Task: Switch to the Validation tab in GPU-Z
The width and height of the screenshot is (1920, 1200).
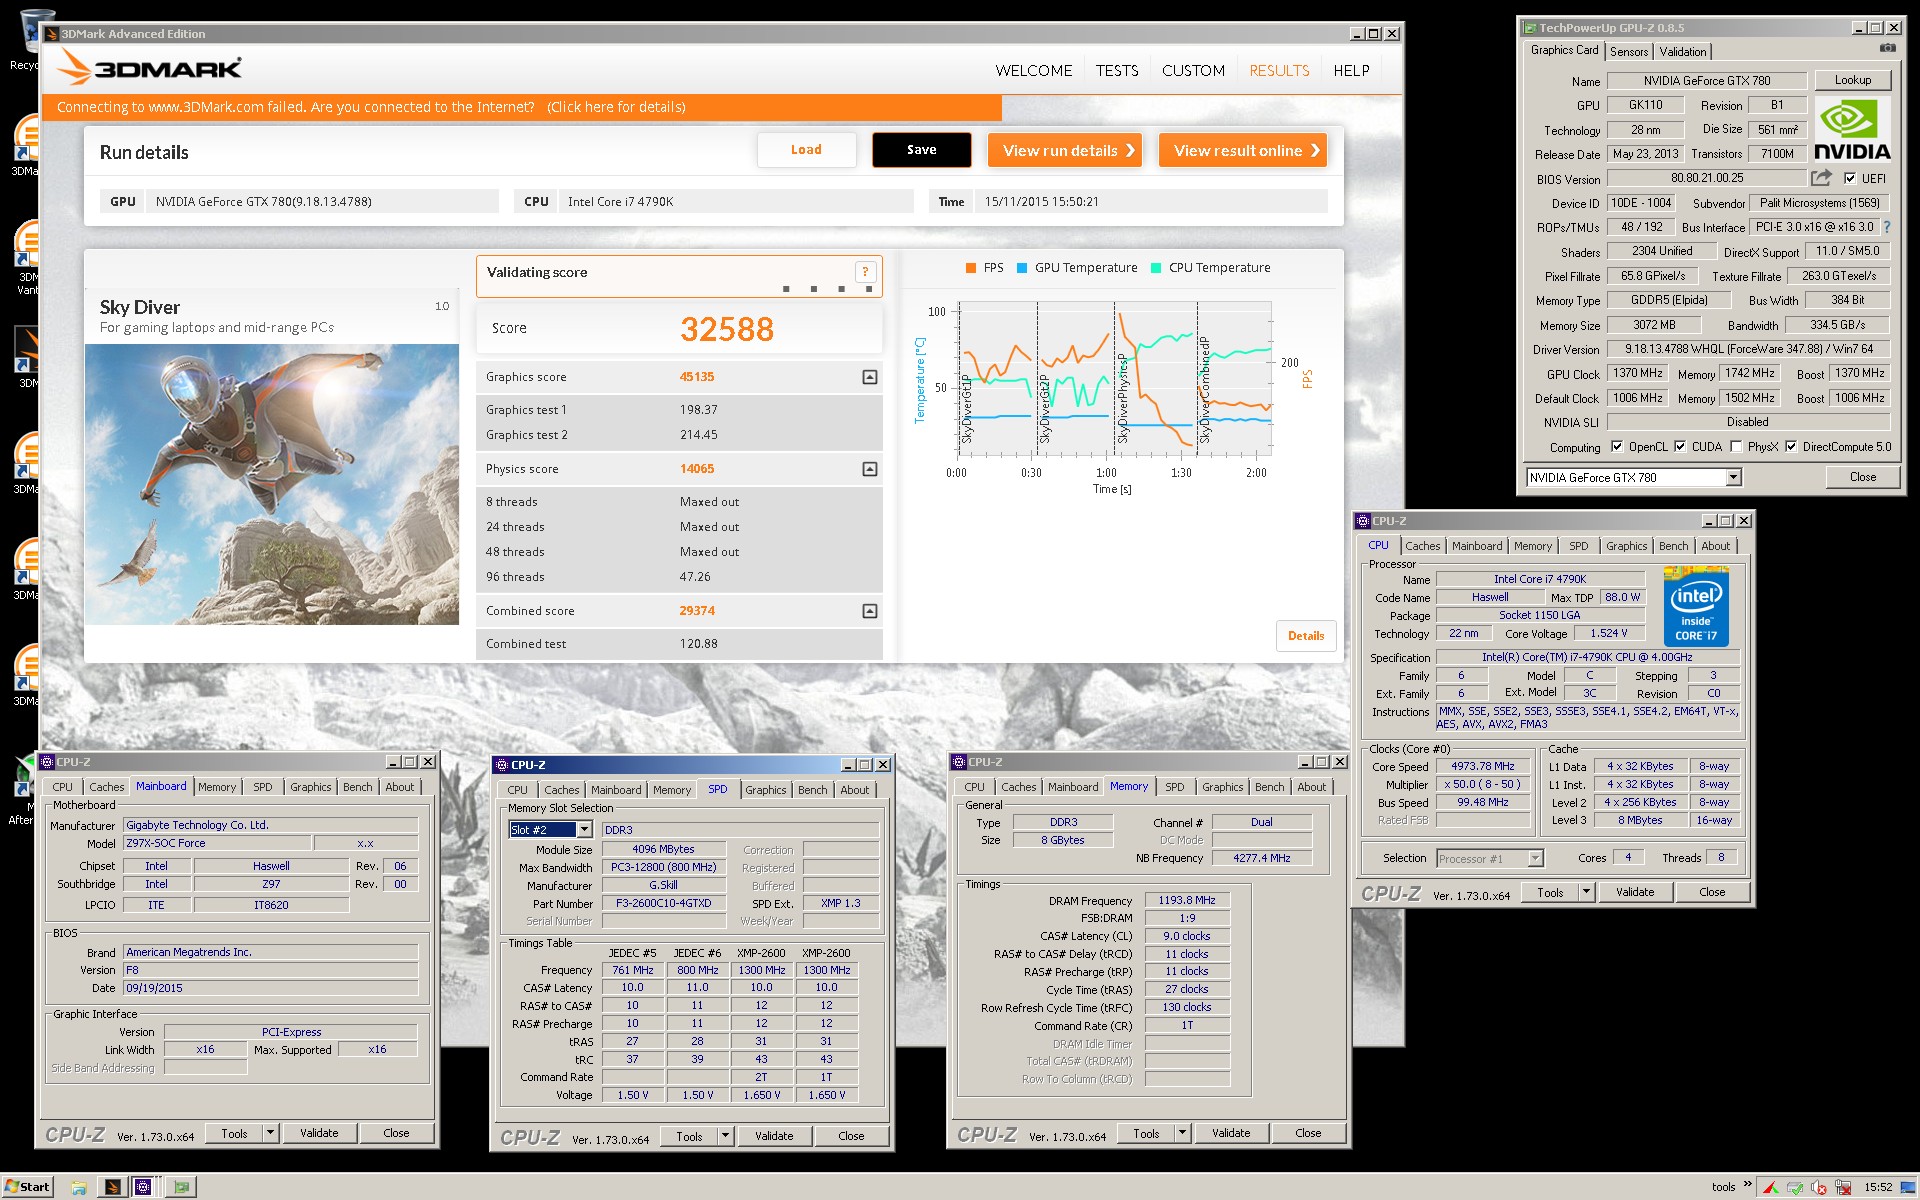Action: 1683,52
